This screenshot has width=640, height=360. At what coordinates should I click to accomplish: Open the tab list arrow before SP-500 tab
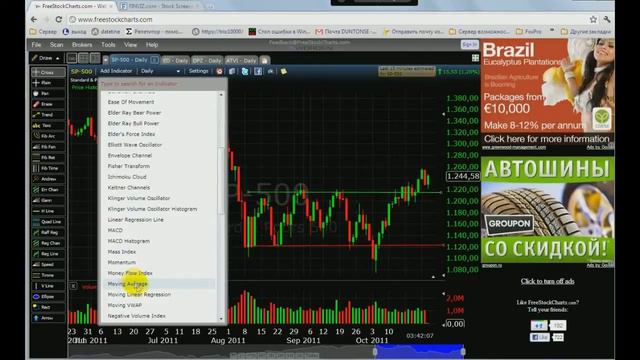pyautogui.click(x=105, y=60)
